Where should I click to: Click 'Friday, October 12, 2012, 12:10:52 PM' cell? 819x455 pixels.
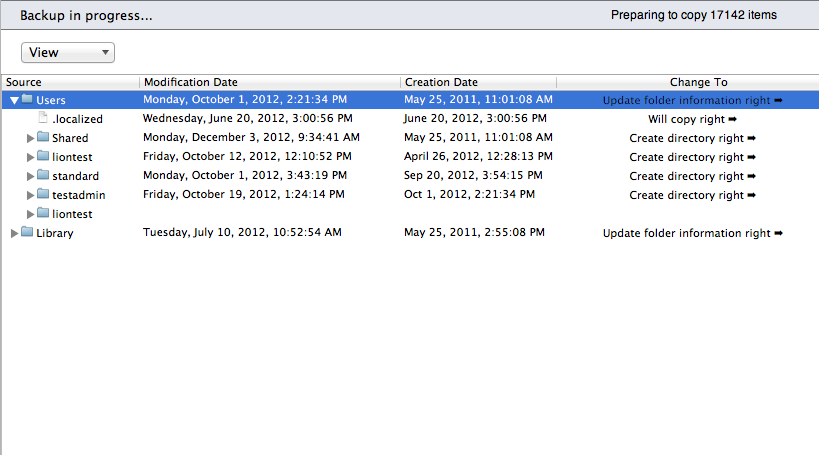tap(247, 156)
